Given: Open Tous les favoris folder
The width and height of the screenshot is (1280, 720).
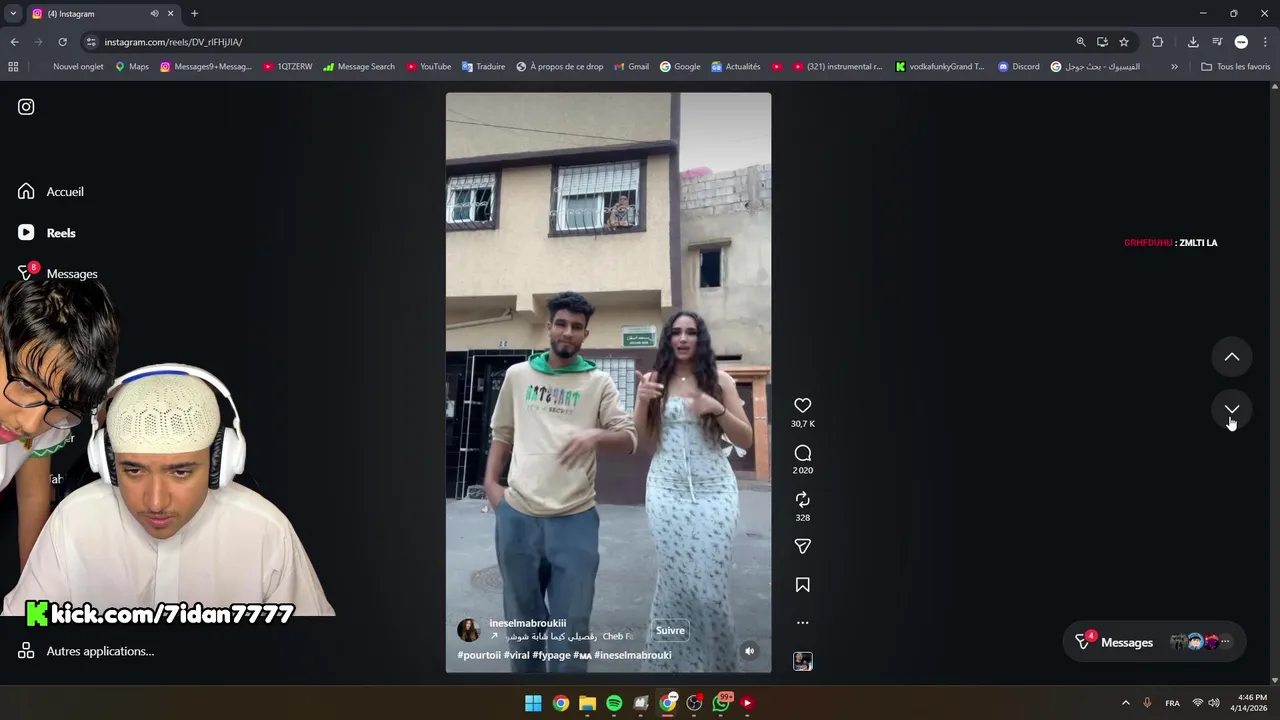Looking at the screenshot, I should click(1235, 67).
